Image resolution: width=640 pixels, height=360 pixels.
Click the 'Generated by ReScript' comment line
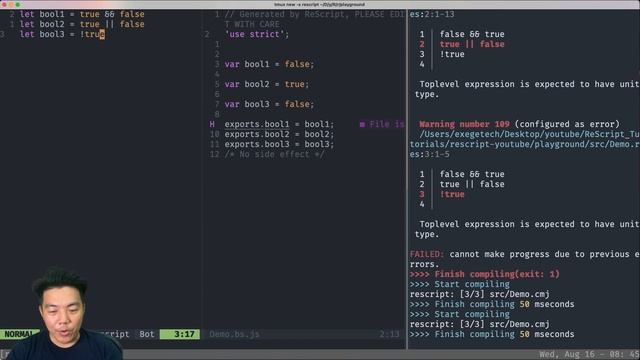(x=314, y=14)
